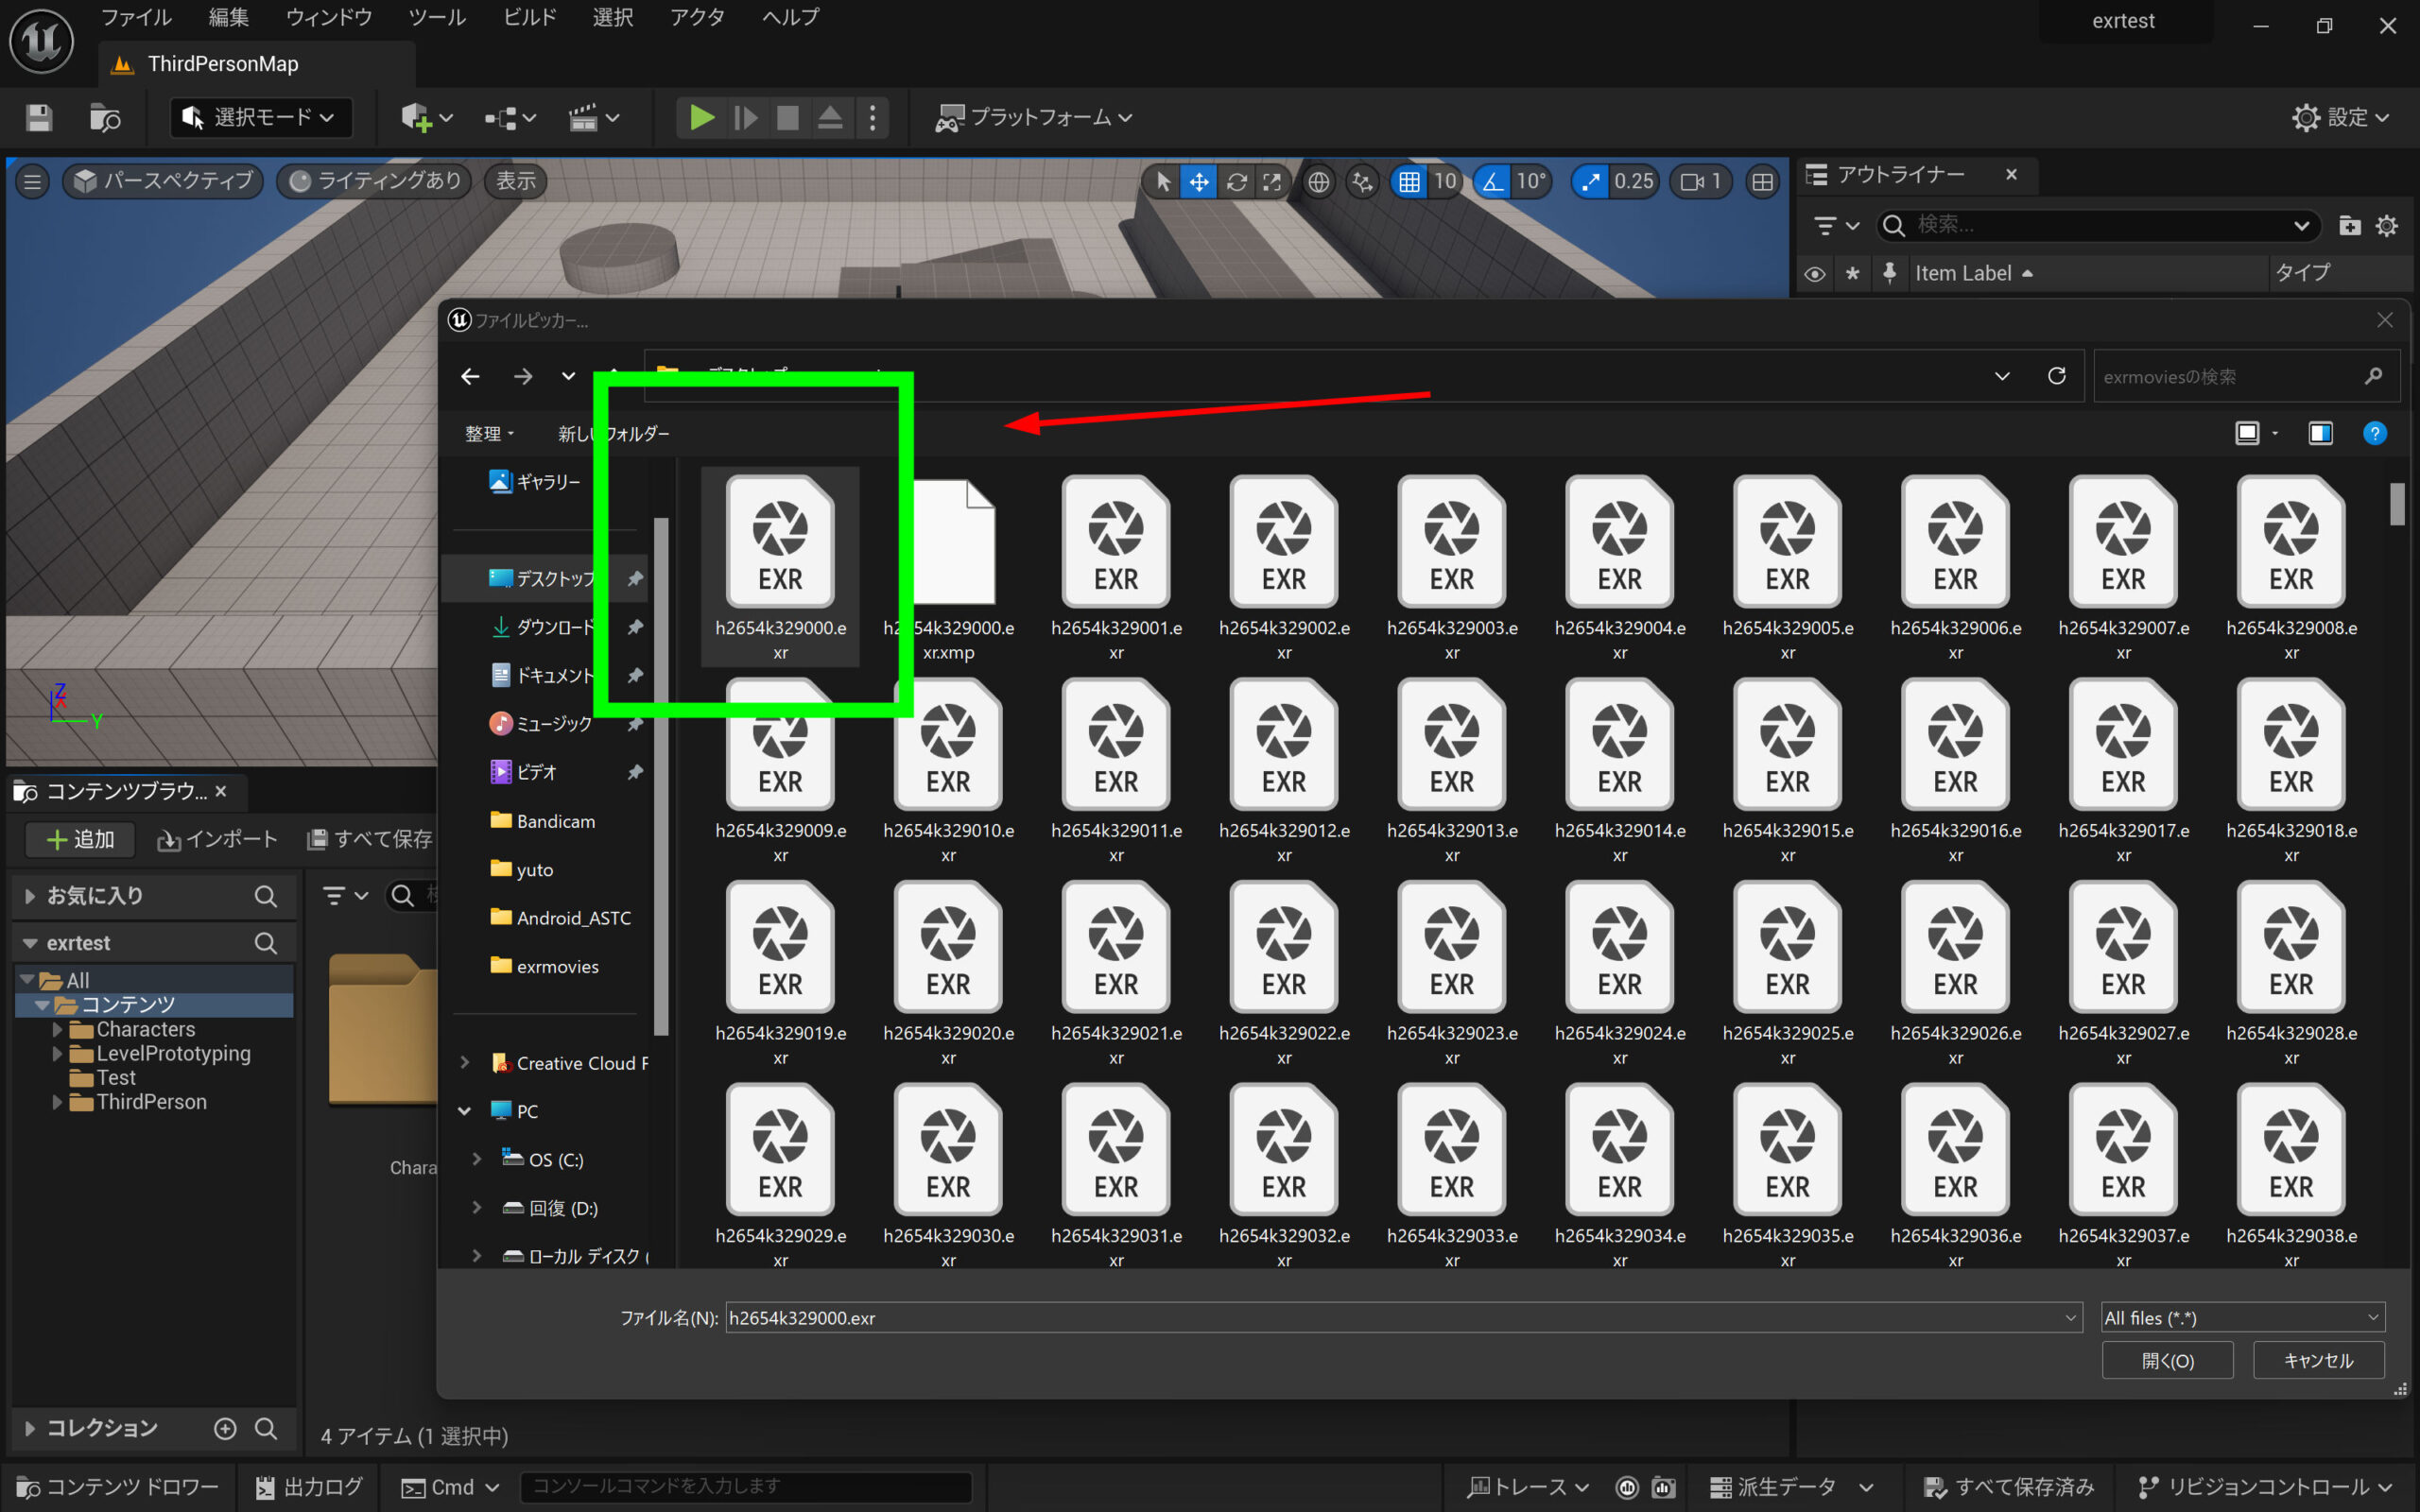2420x1512 pixels.
Task: Open the 選択モード dropdown
Action: (x=260, y=118)
